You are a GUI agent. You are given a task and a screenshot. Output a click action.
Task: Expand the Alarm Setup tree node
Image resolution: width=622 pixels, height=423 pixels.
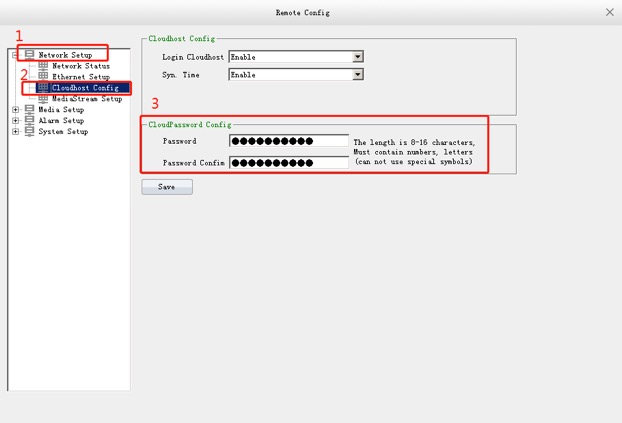[x=16, y=121]
